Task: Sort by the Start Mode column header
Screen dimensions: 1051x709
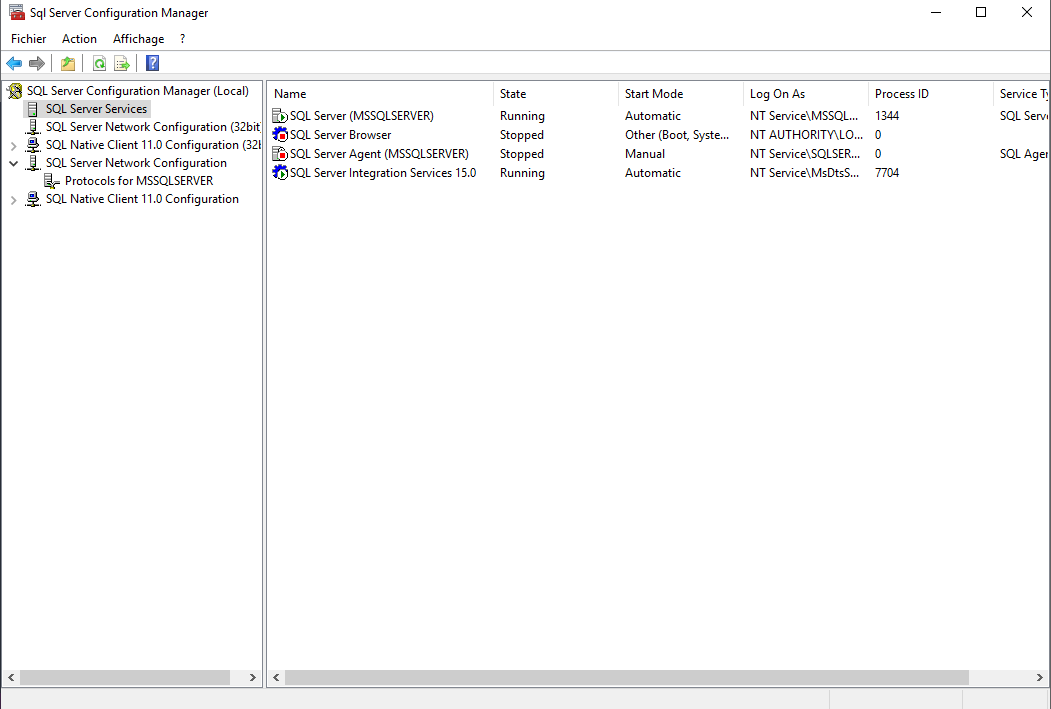Action: 681,94
